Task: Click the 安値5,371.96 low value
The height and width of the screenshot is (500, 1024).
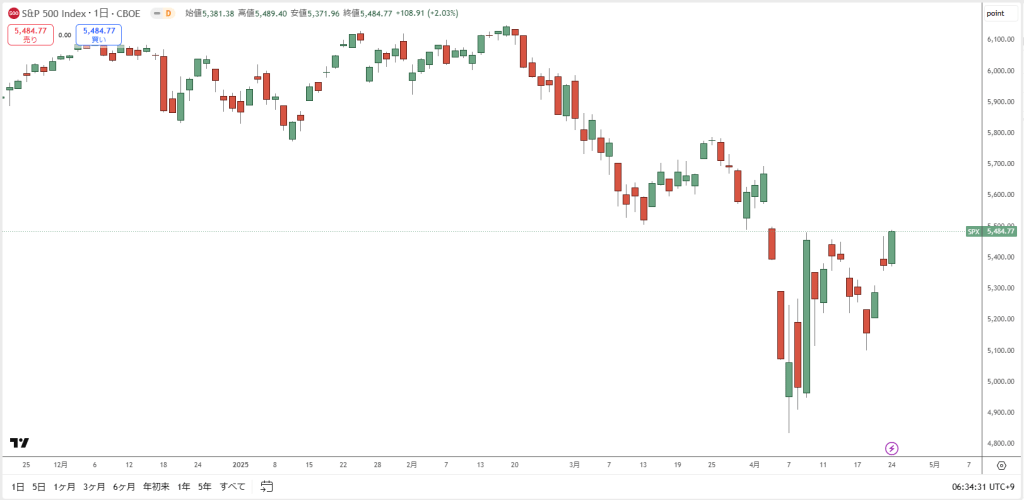Action: 315,13
